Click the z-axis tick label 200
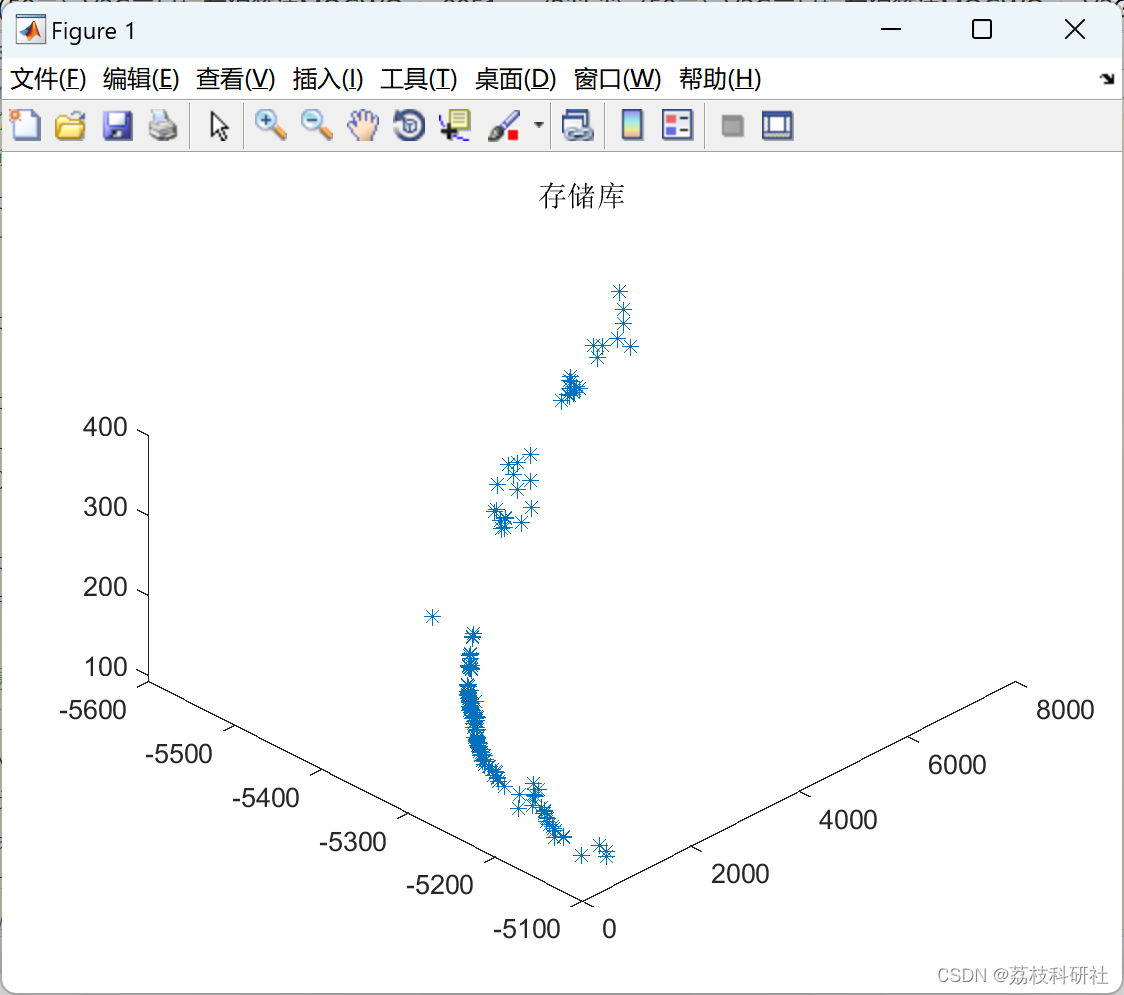 point(105,587)
